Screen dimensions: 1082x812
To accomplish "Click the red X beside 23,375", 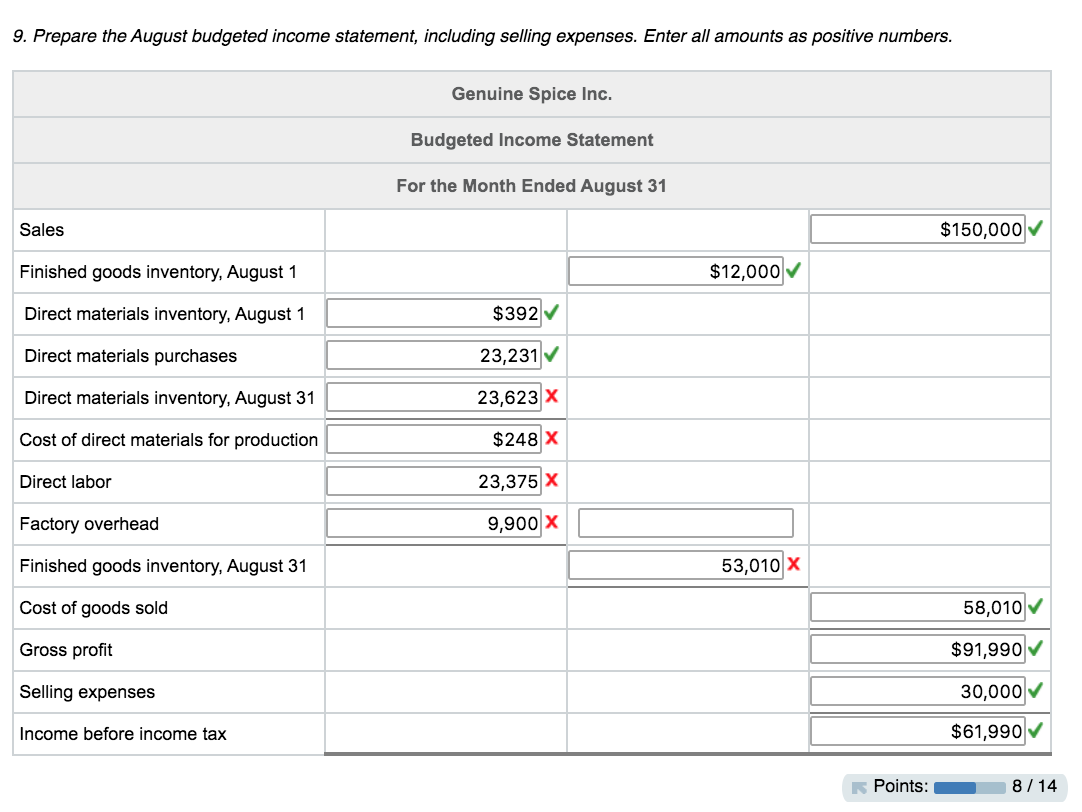I will pyautogui.click(x=551, y=480).
